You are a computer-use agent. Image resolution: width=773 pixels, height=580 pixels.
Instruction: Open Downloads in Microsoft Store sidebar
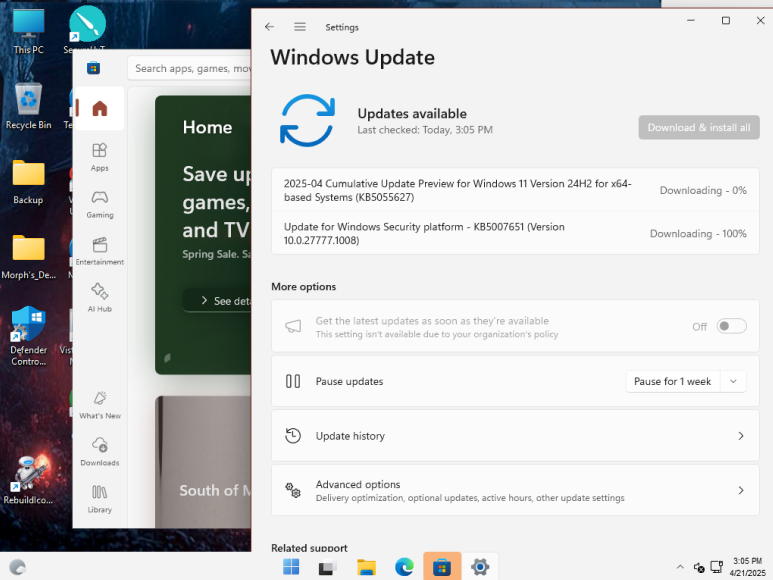tap(100, 451)
